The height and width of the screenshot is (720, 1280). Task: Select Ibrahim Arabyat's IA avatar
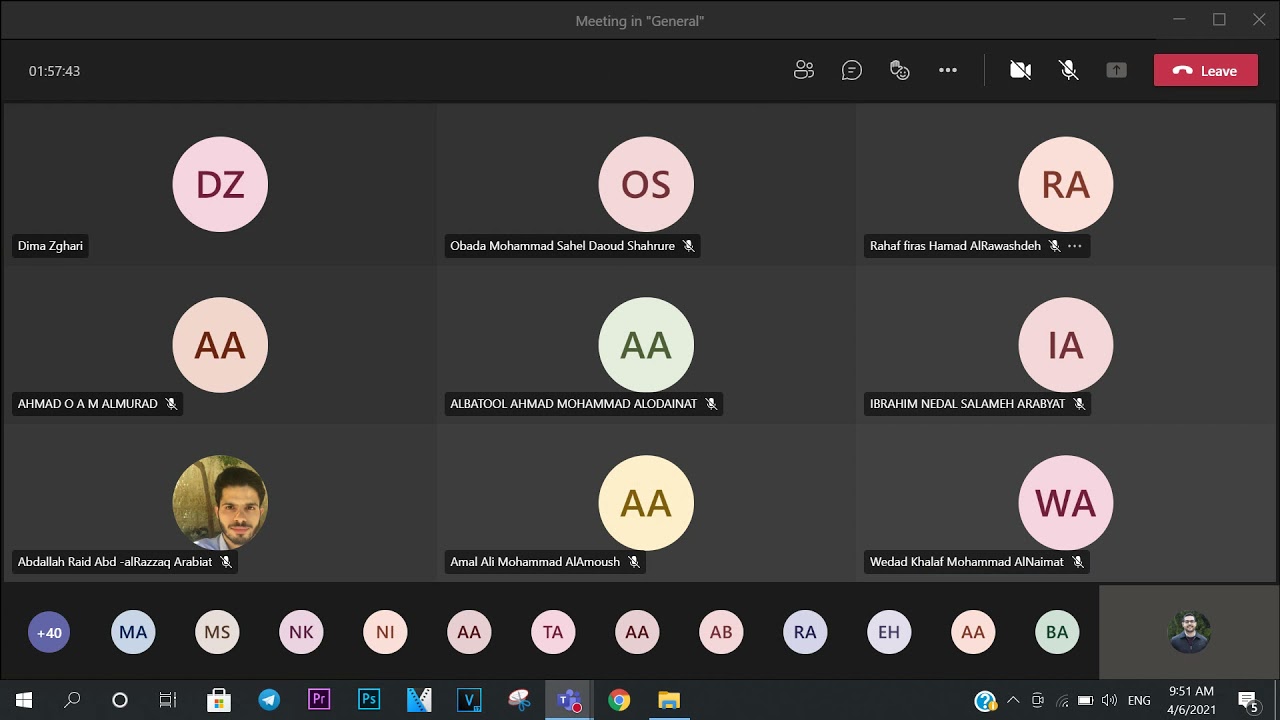pos(1066,344)
